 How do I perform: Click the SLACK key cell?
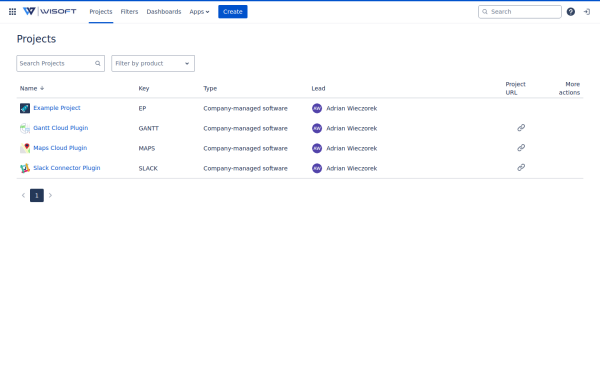148,168
